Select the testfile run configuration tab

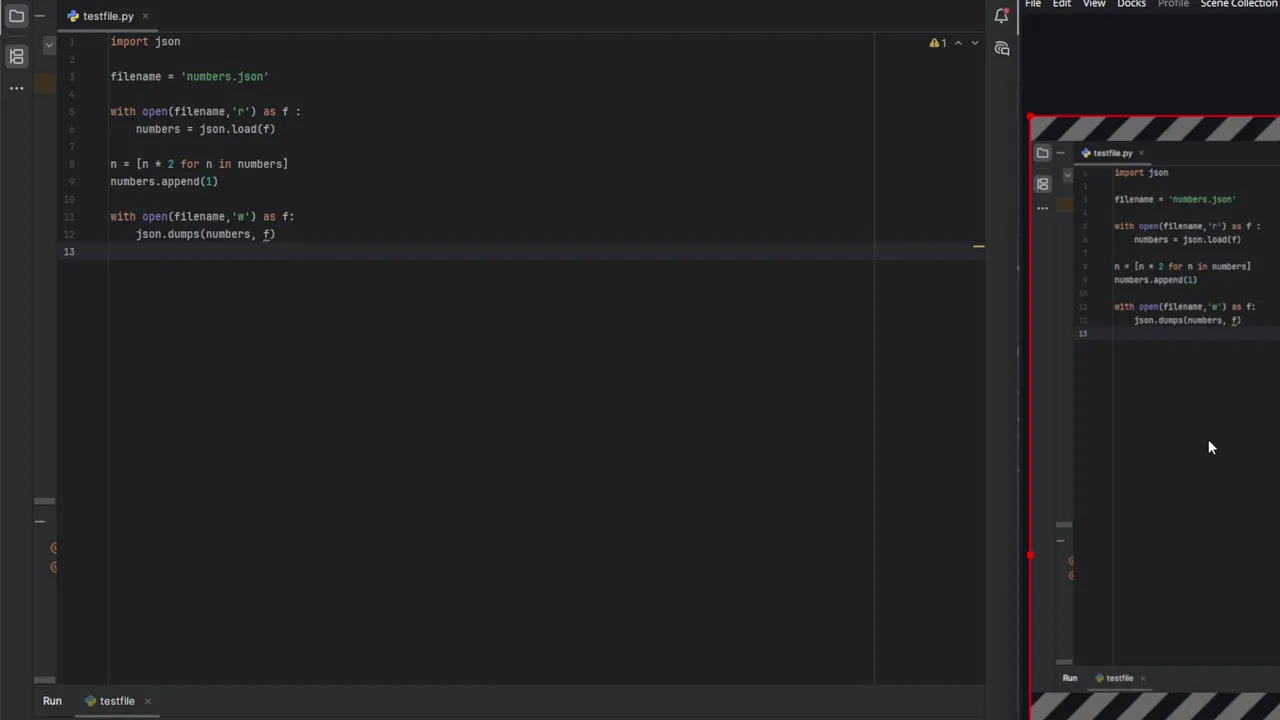[x=117, y=701]
